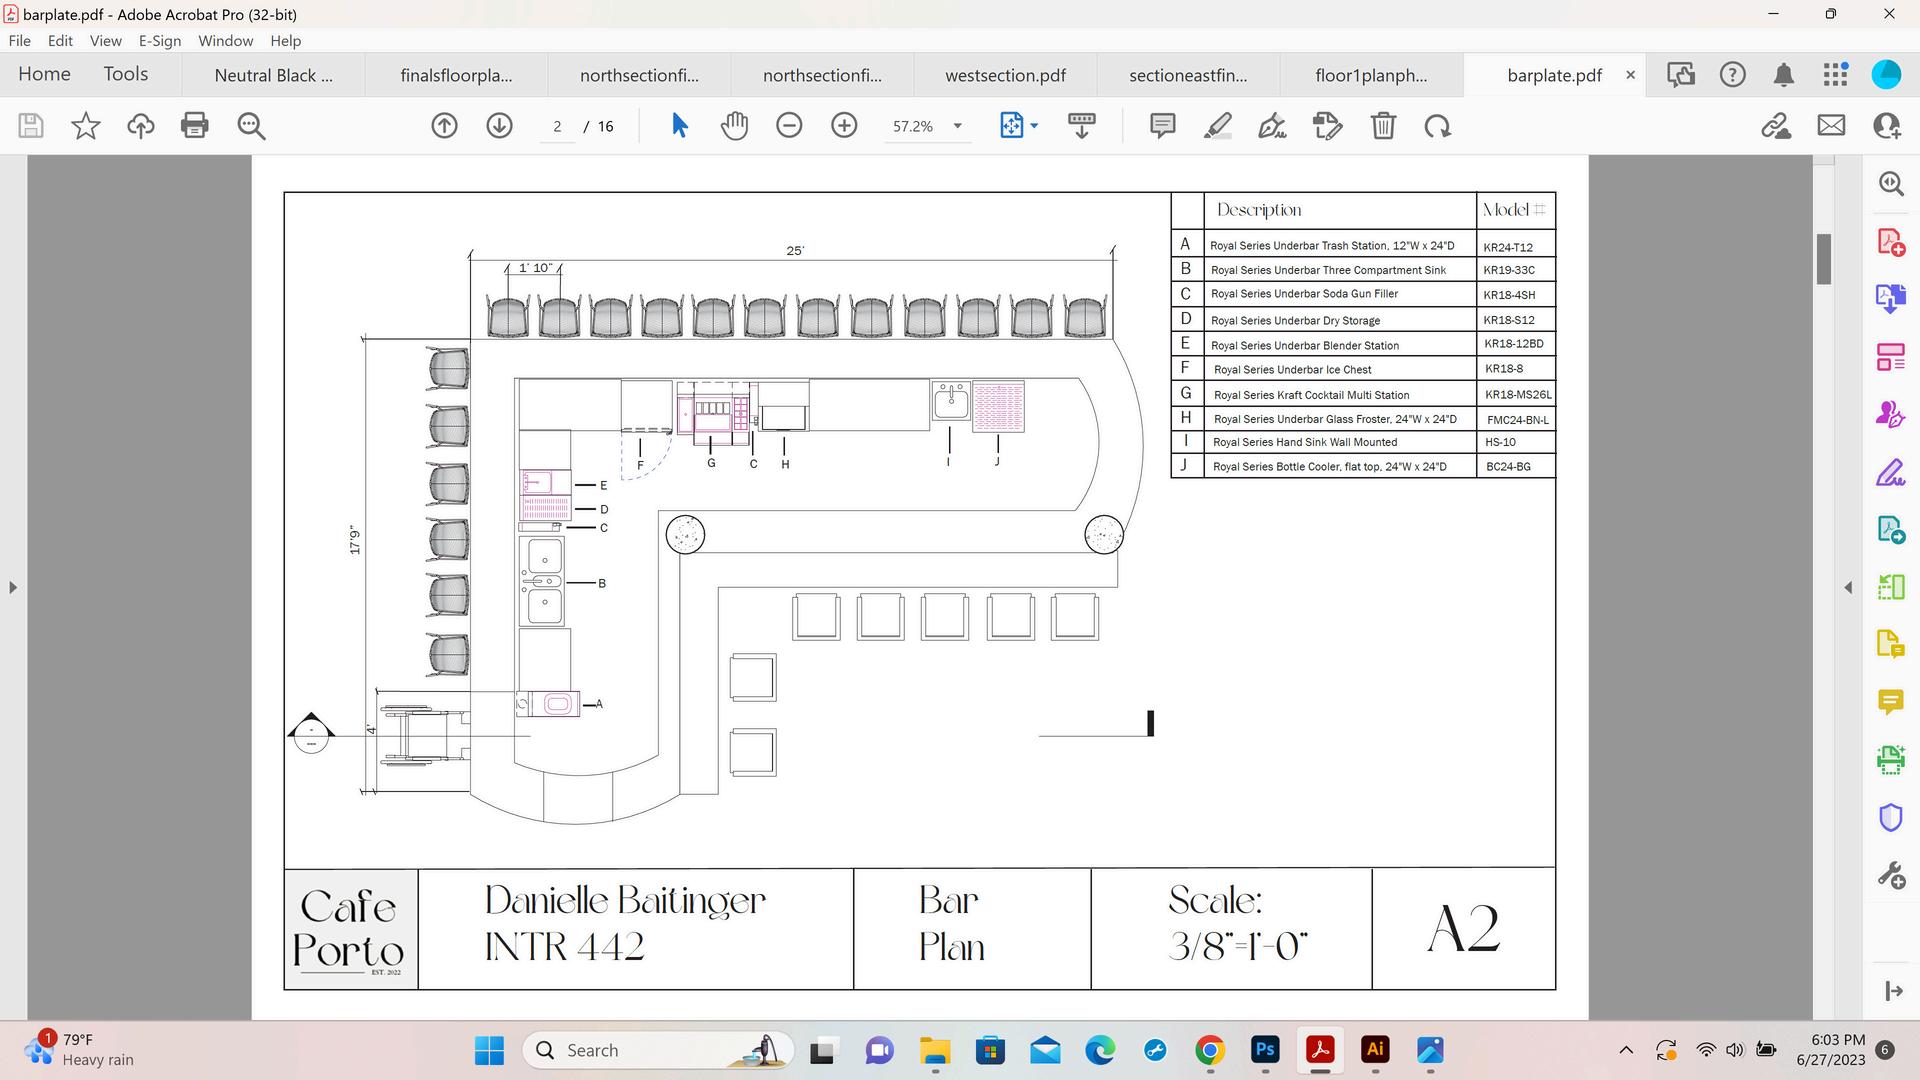Click the page number input field

tap(557, 126)
